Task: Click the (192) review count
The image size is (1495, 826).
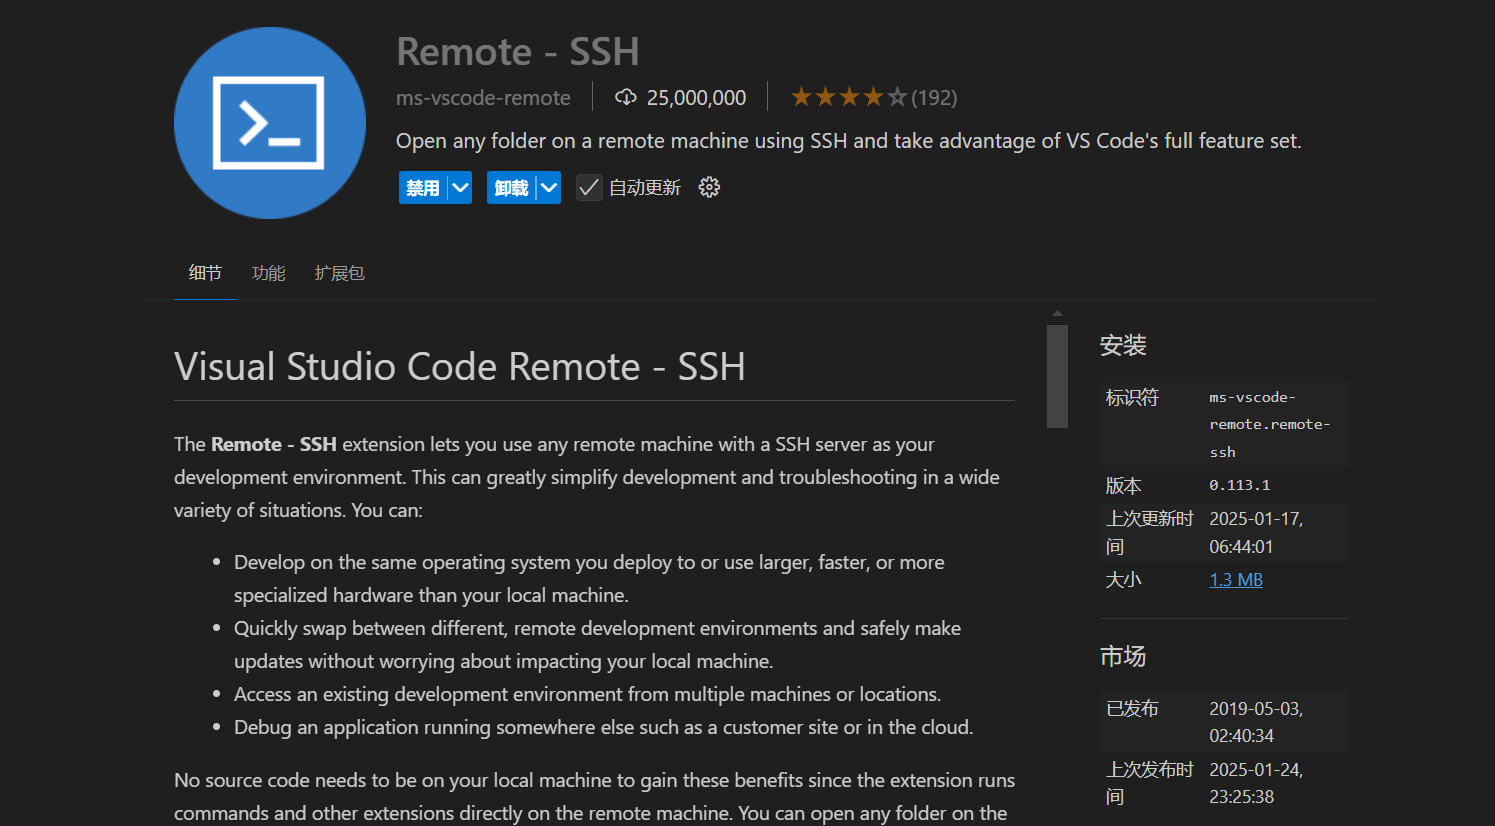Action: [x=934, y=98]
